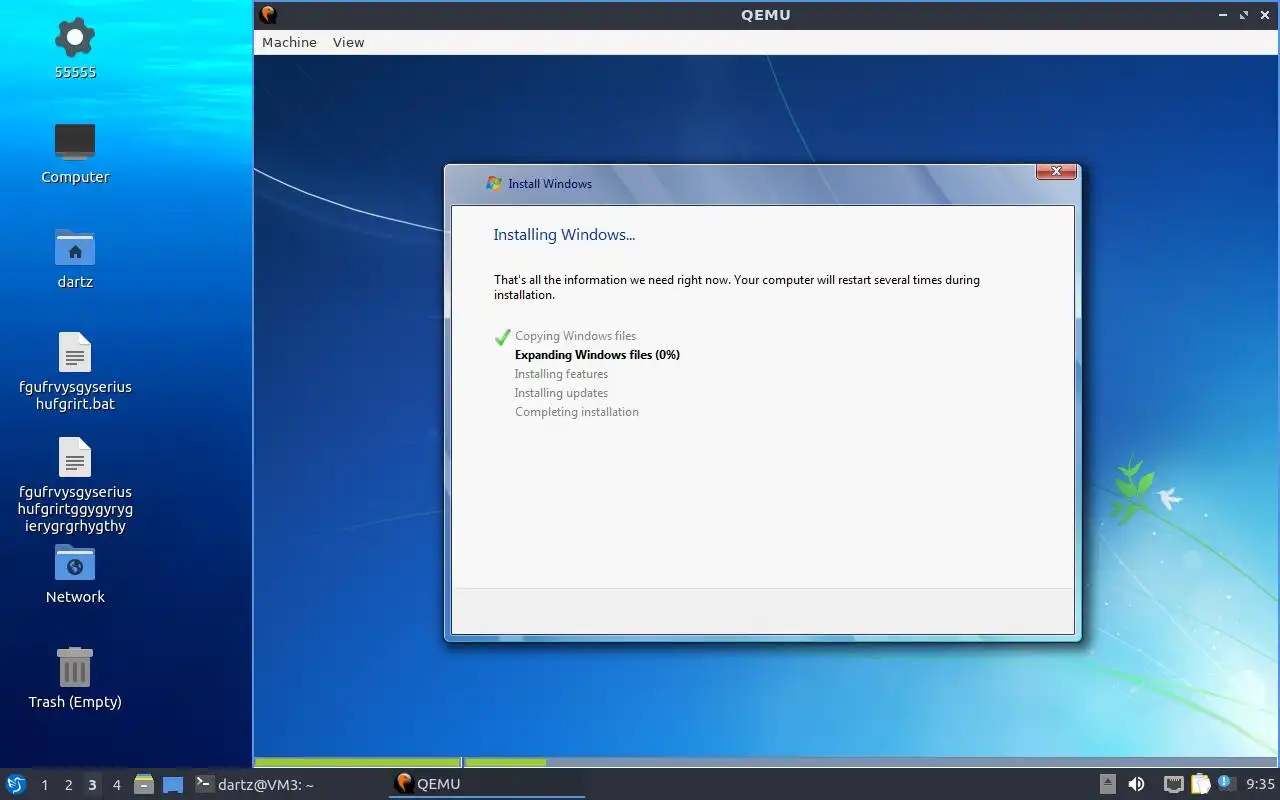Minimize the QEMU window
Screen dimensions: 1280x800
(1223, 15)
